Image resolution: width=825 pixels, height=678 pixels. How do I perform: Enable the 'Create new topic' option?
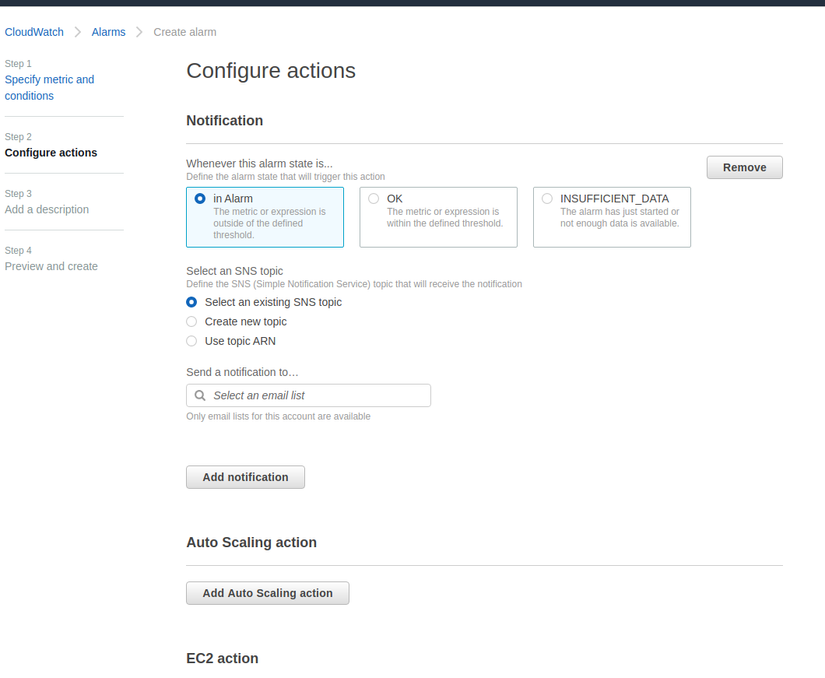click(x=192, y=322)
